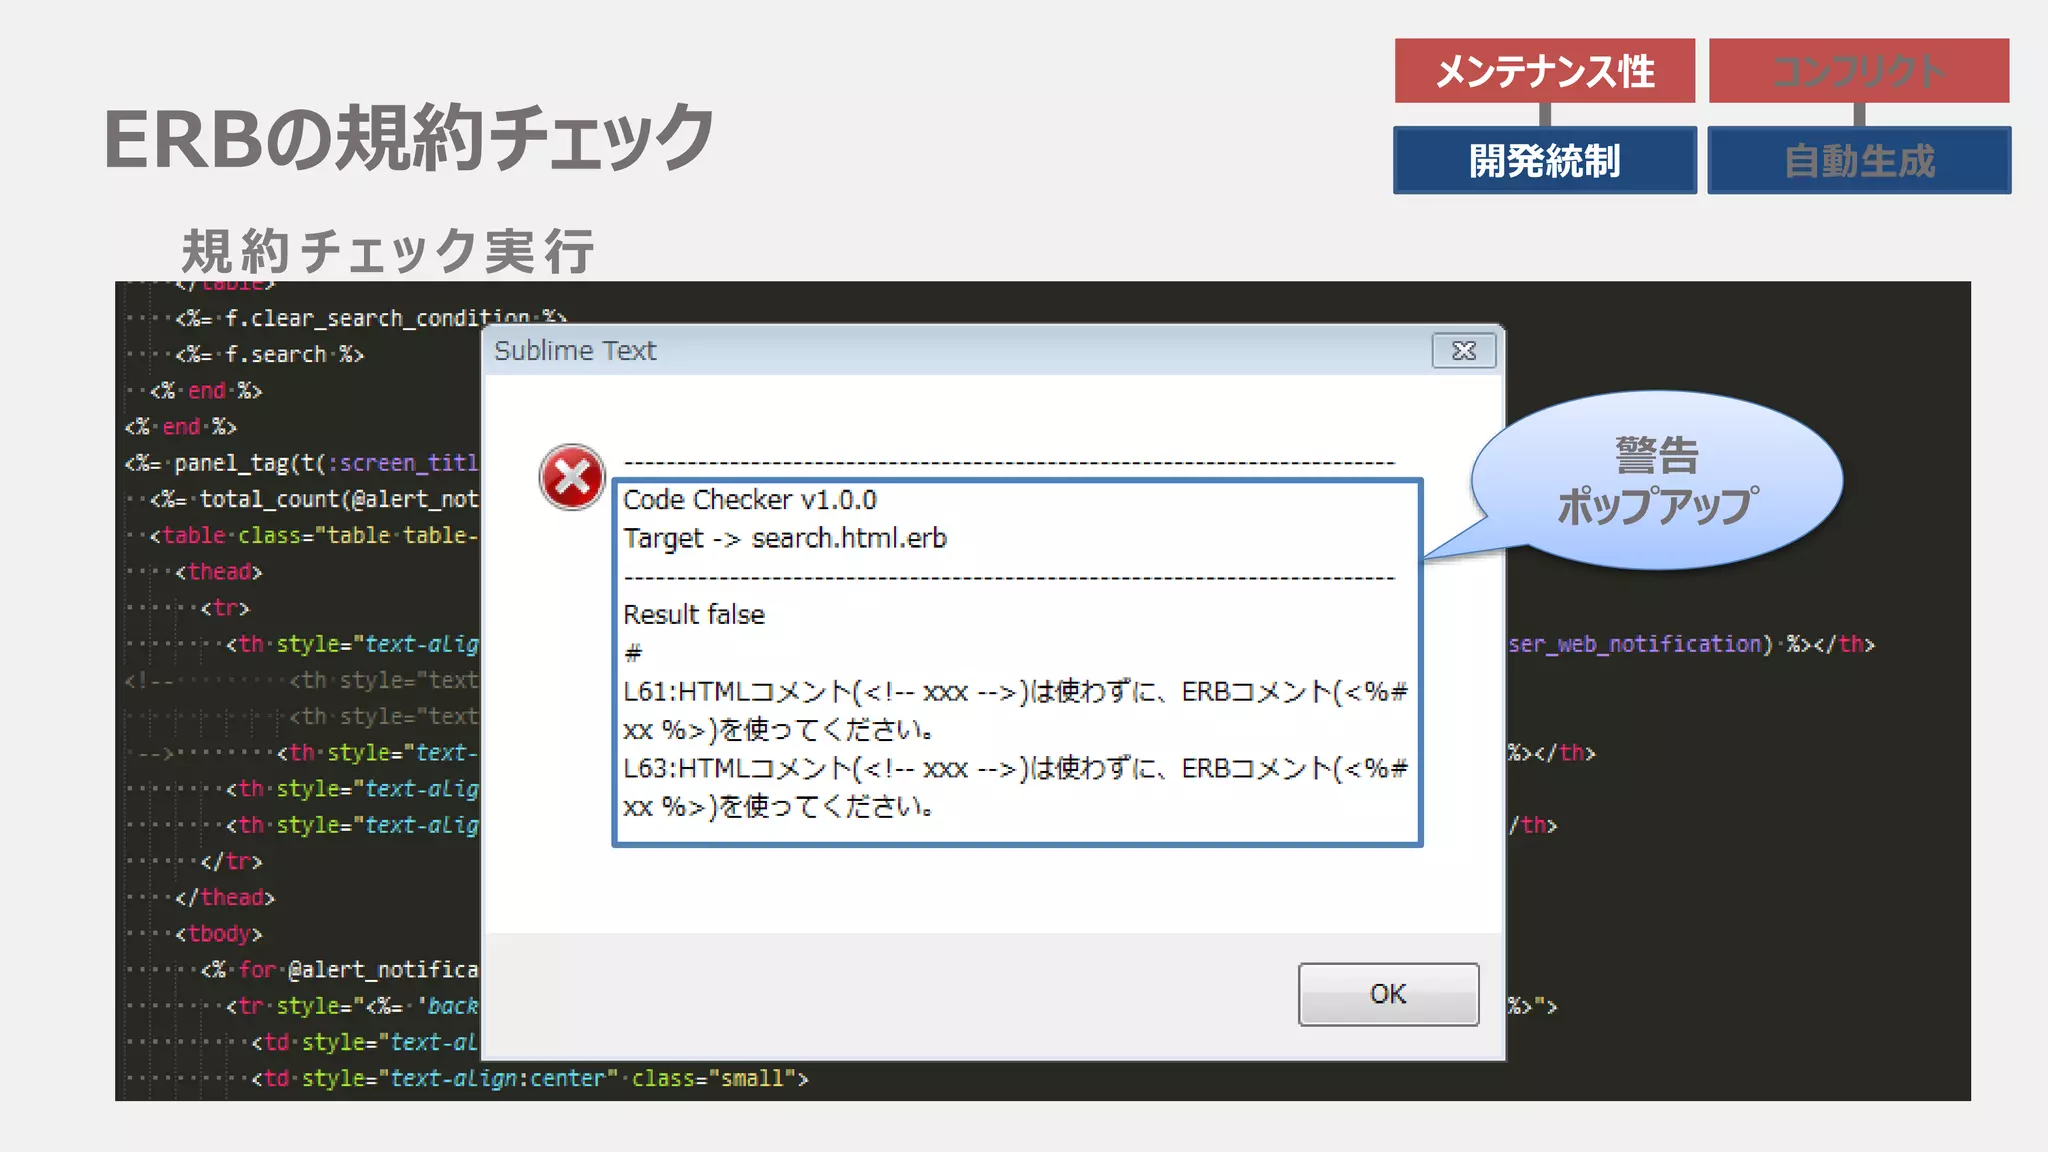
Task: Click the 警告ポップアップ callout bubble
Action: [x=1657, y=481]
